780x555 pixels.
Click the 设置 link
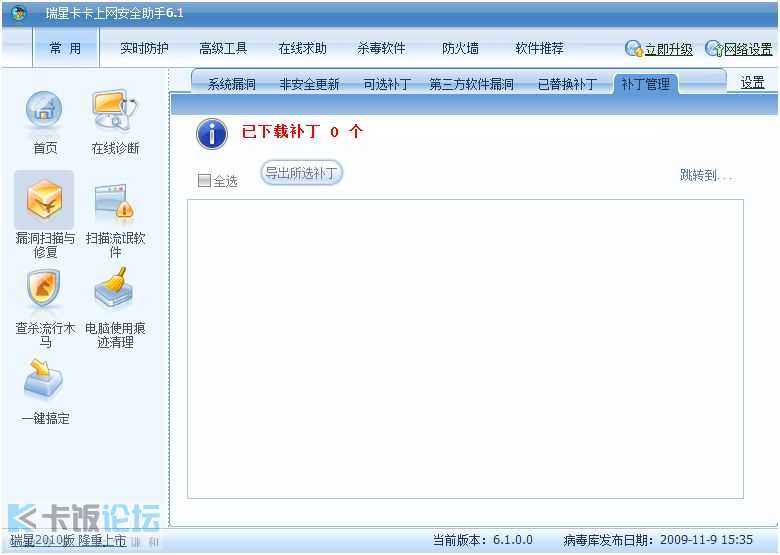752,83
